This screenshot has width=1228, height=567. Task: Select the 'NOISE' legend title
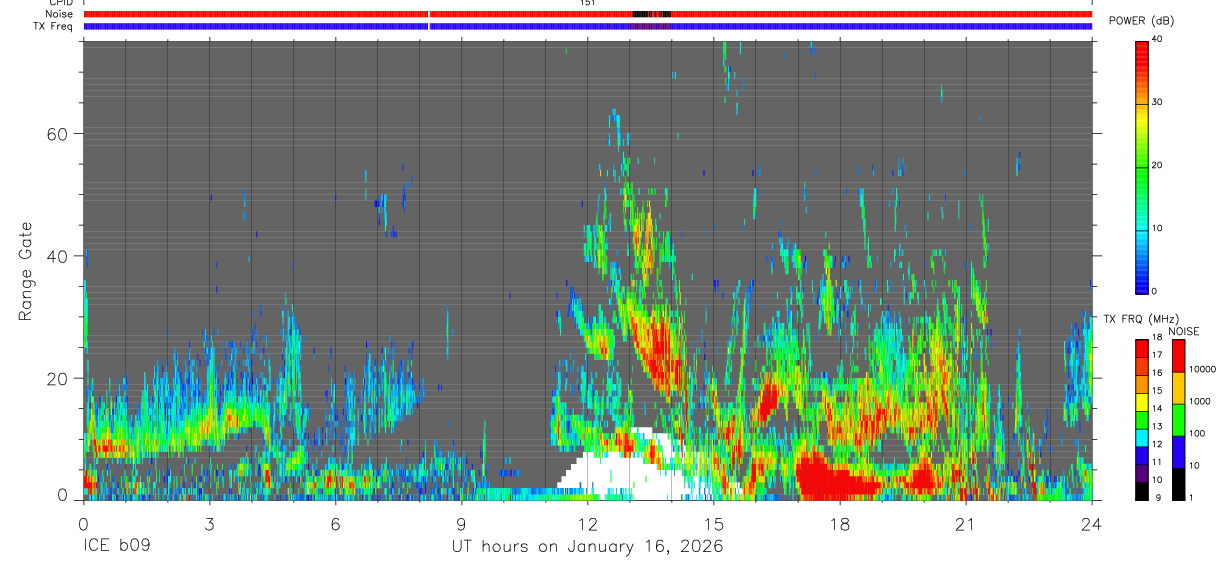pyautogui.click(x=1183, y=331)
